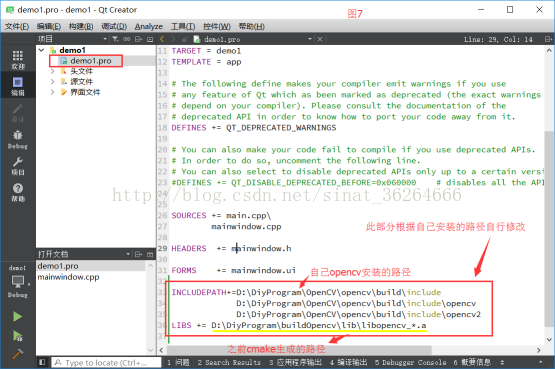Screen dimensions: 555x369
Task: Open the 帮助(H) menu
Action: coord(252,27)
